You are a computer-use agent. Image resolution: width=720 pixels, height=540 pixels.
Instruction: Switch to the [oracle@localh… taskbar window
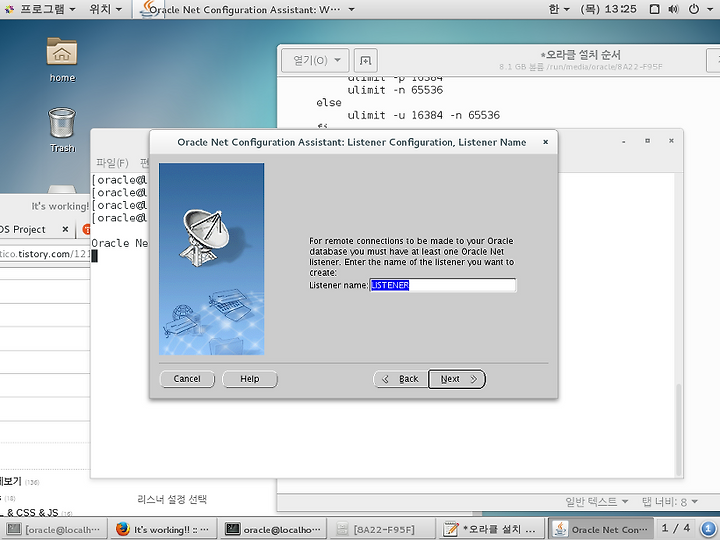pos(54,529)
